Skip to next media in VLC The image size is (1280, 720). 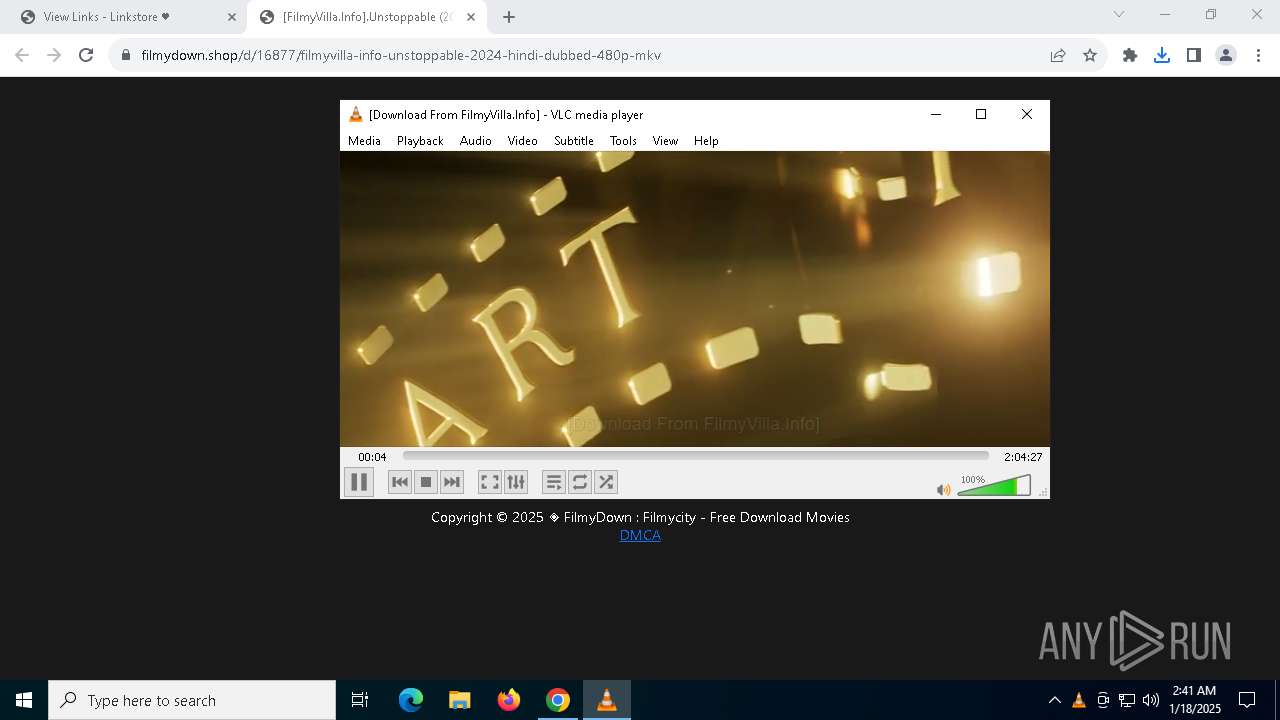452,482
